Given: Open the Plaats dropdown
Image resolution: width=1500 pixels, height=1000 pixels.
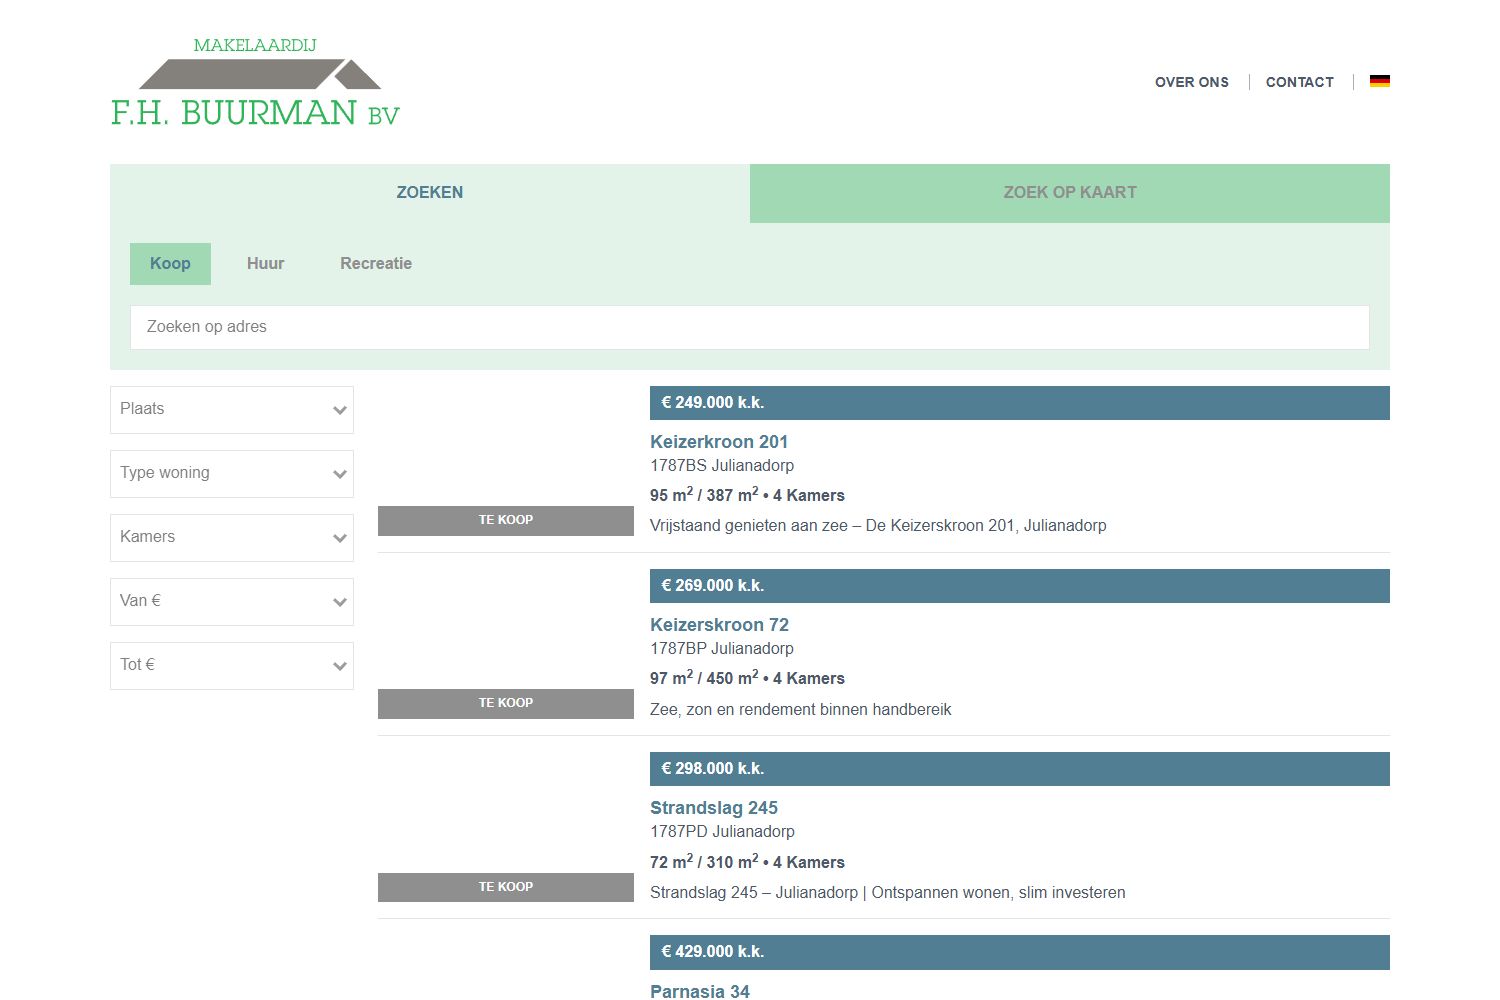Looking at the screenshot, I should tap(231, 409).
